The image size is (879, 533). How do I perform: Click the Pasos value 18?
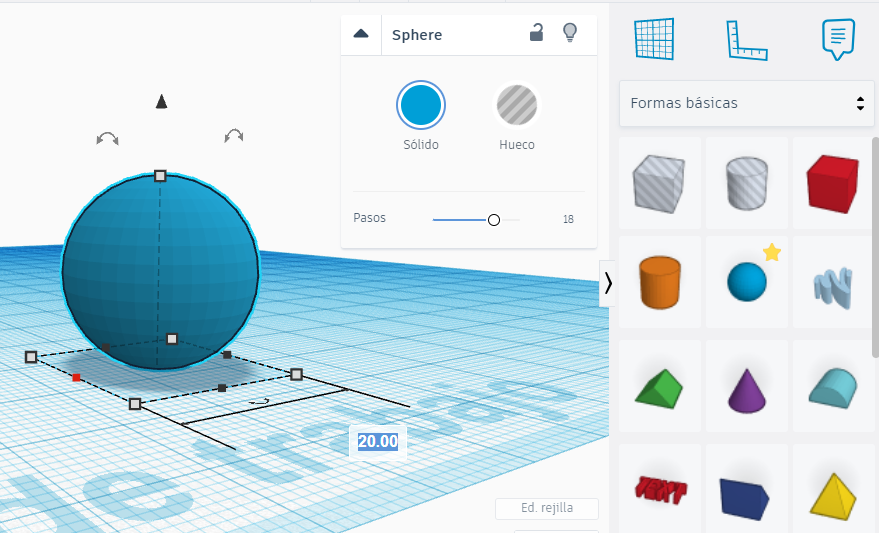[x=568, y=219]
